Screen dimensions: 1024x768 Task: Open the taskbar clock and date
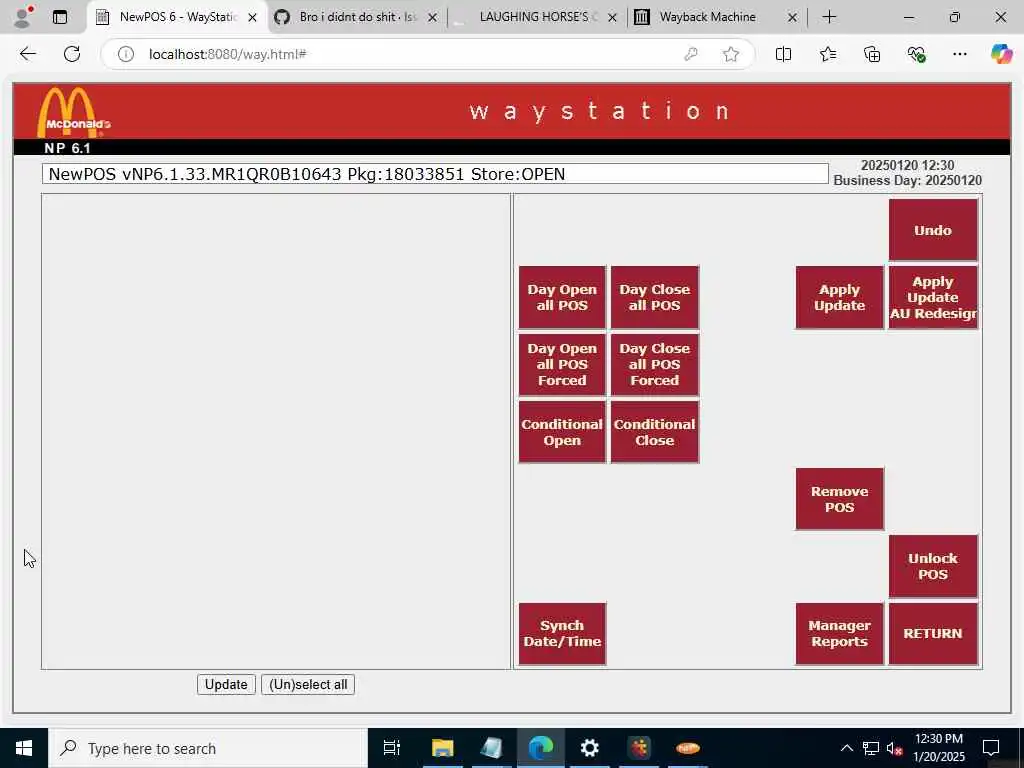click(939, 748)
